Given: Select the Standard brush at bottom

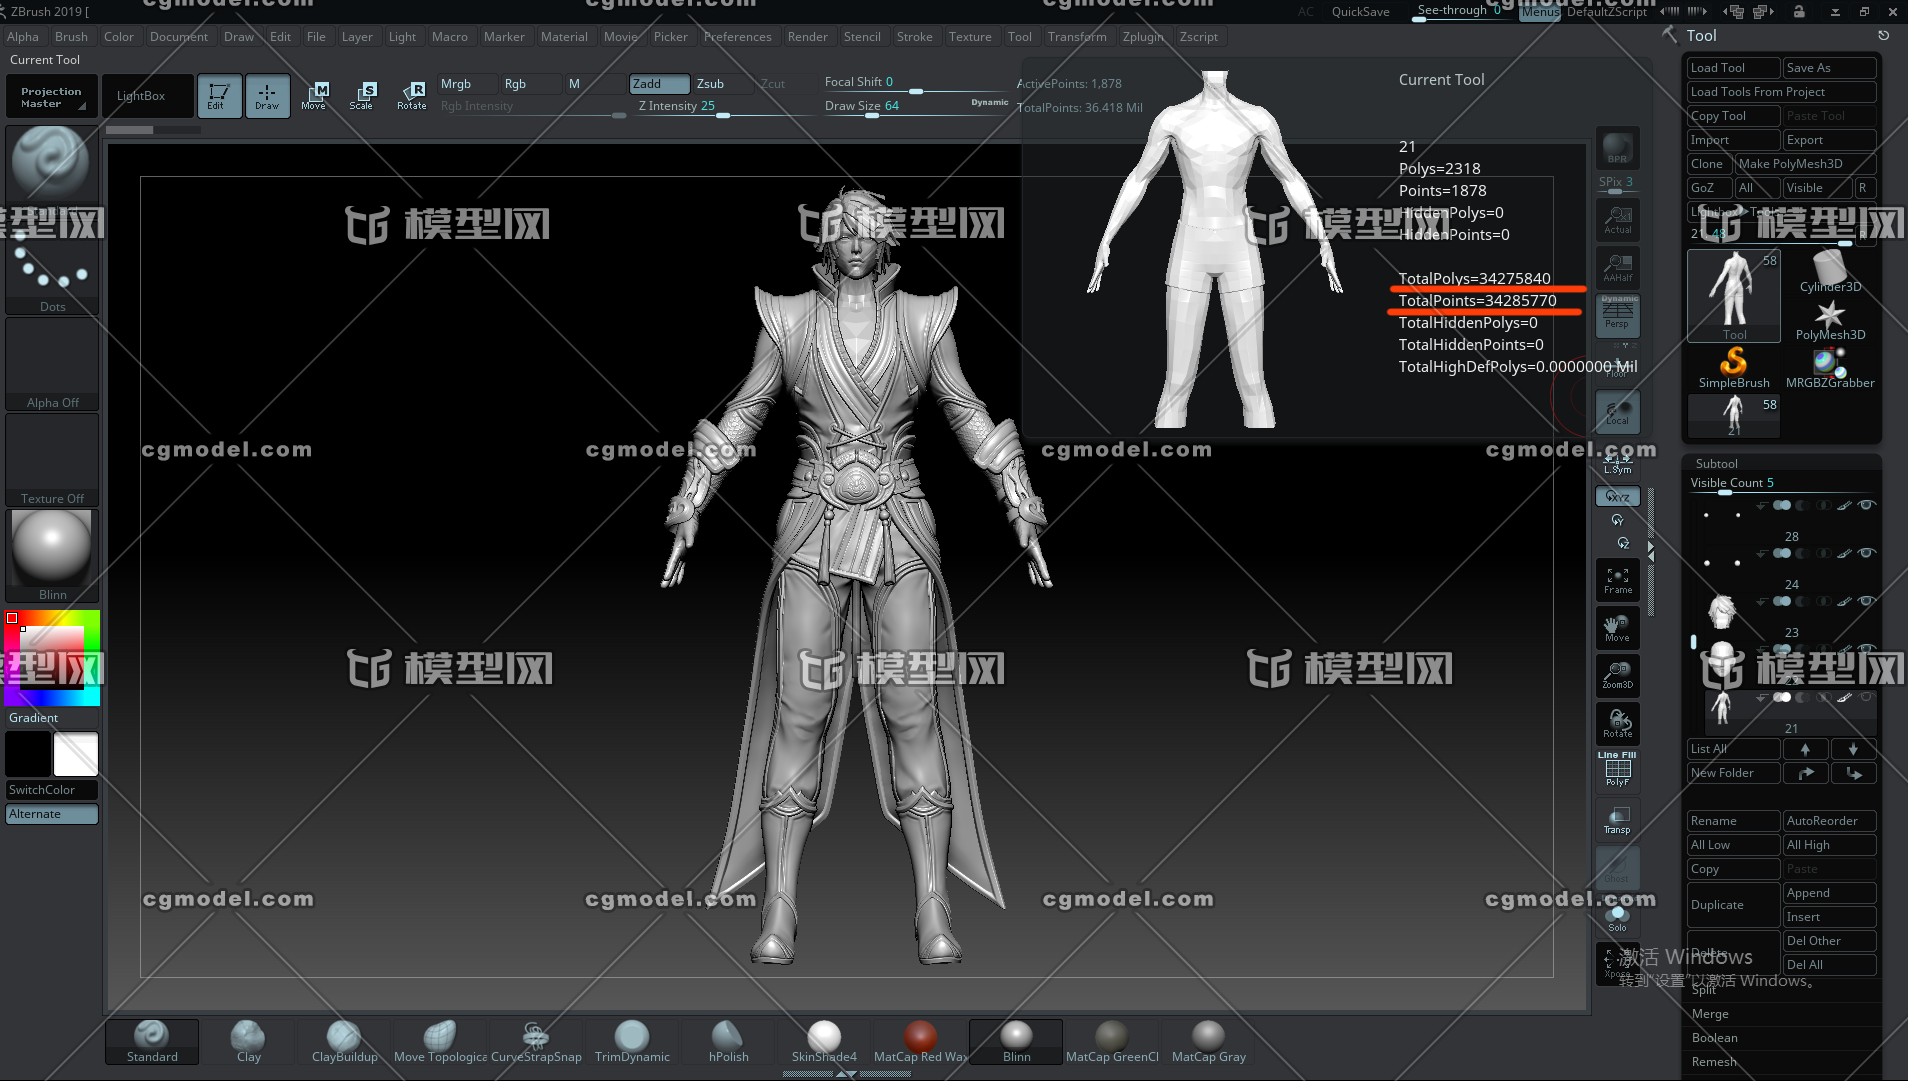Looking at the screenshot, I should (x=152, y=1042).
